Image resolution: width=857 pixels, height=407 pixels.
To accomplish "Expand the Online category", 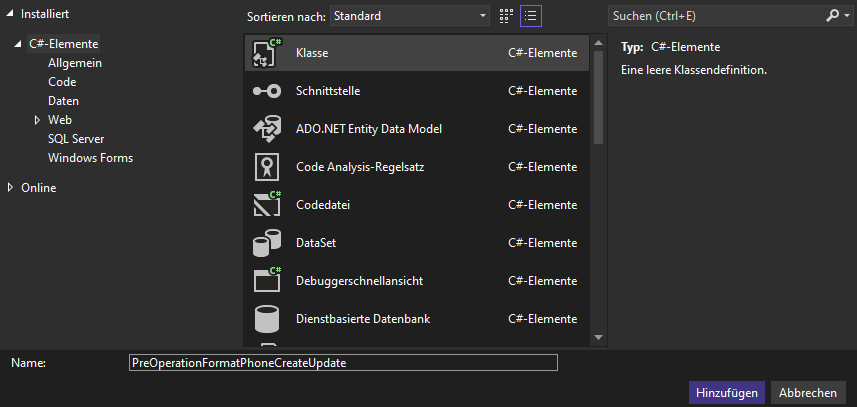I will point(11,188).
